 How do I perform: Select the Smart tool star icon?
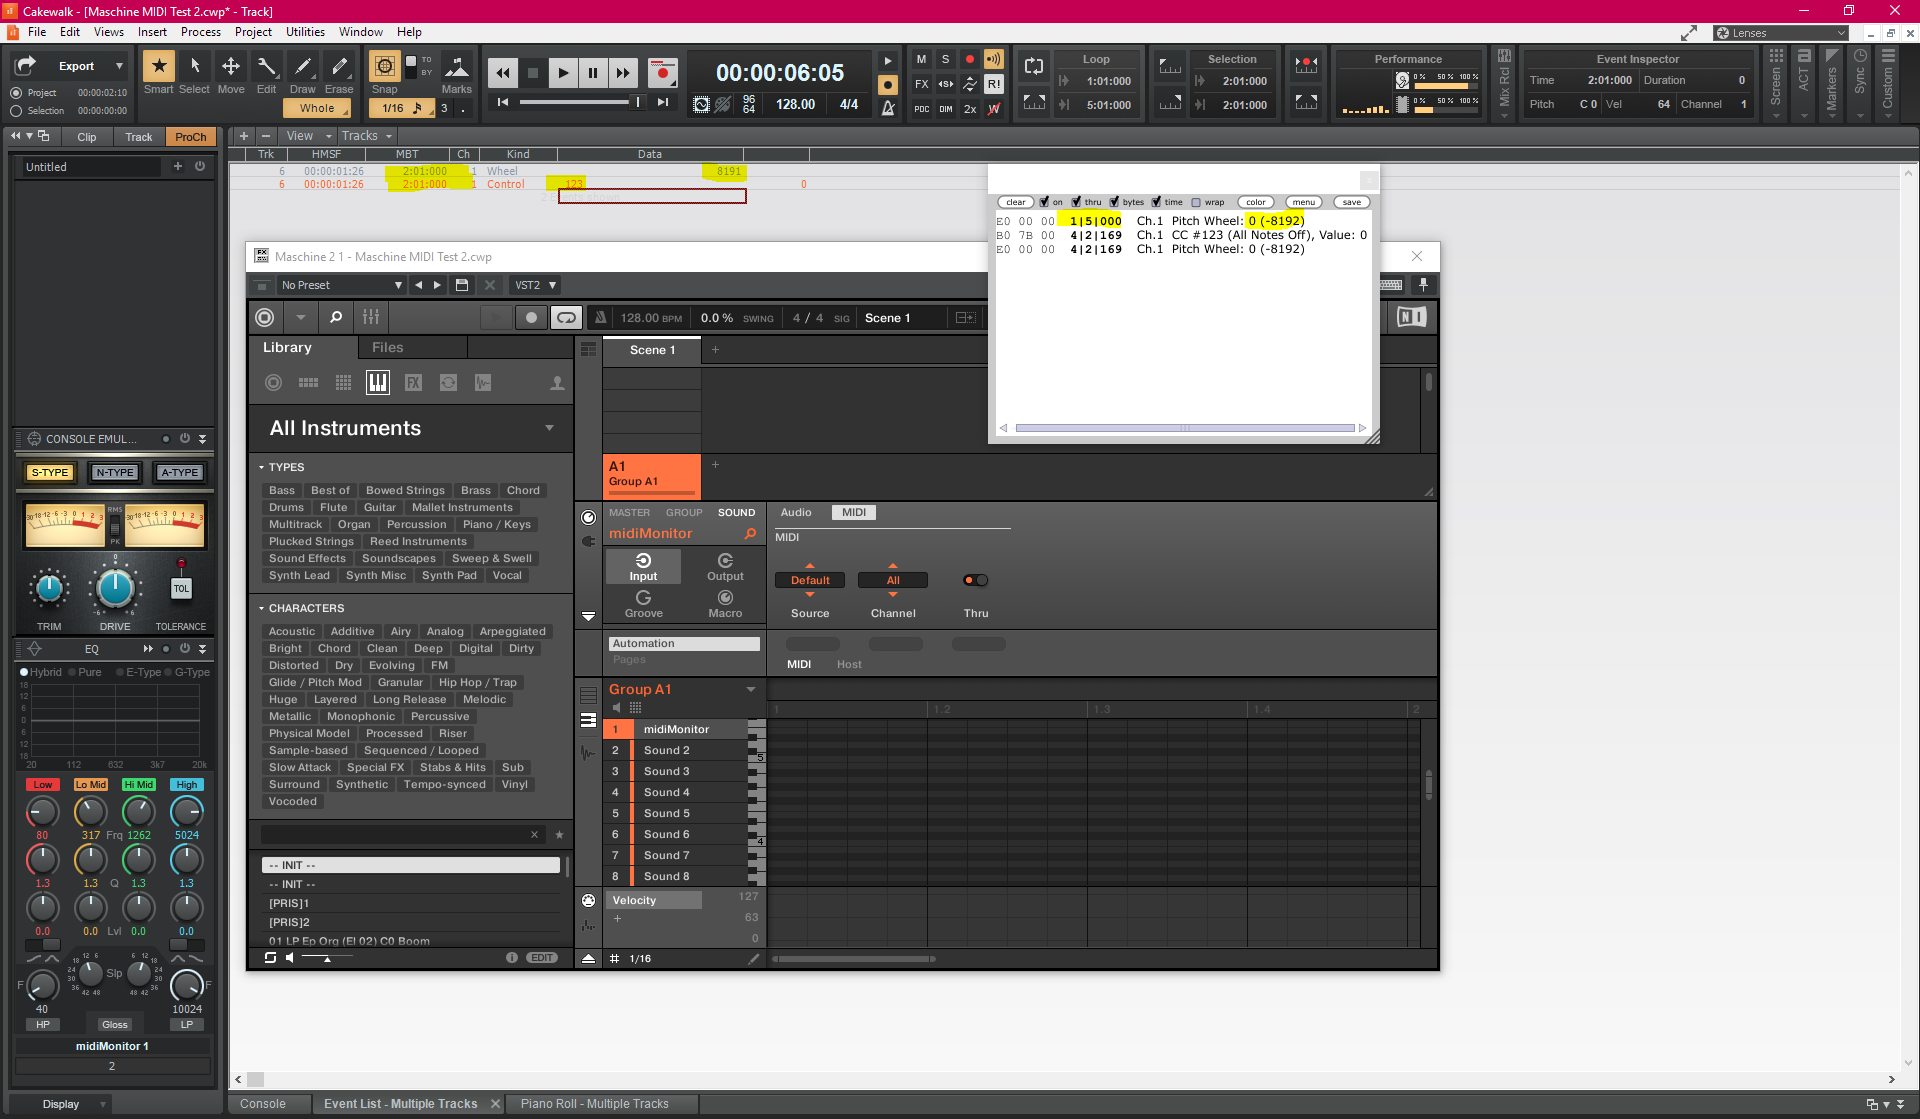click(x=158, y=66)
